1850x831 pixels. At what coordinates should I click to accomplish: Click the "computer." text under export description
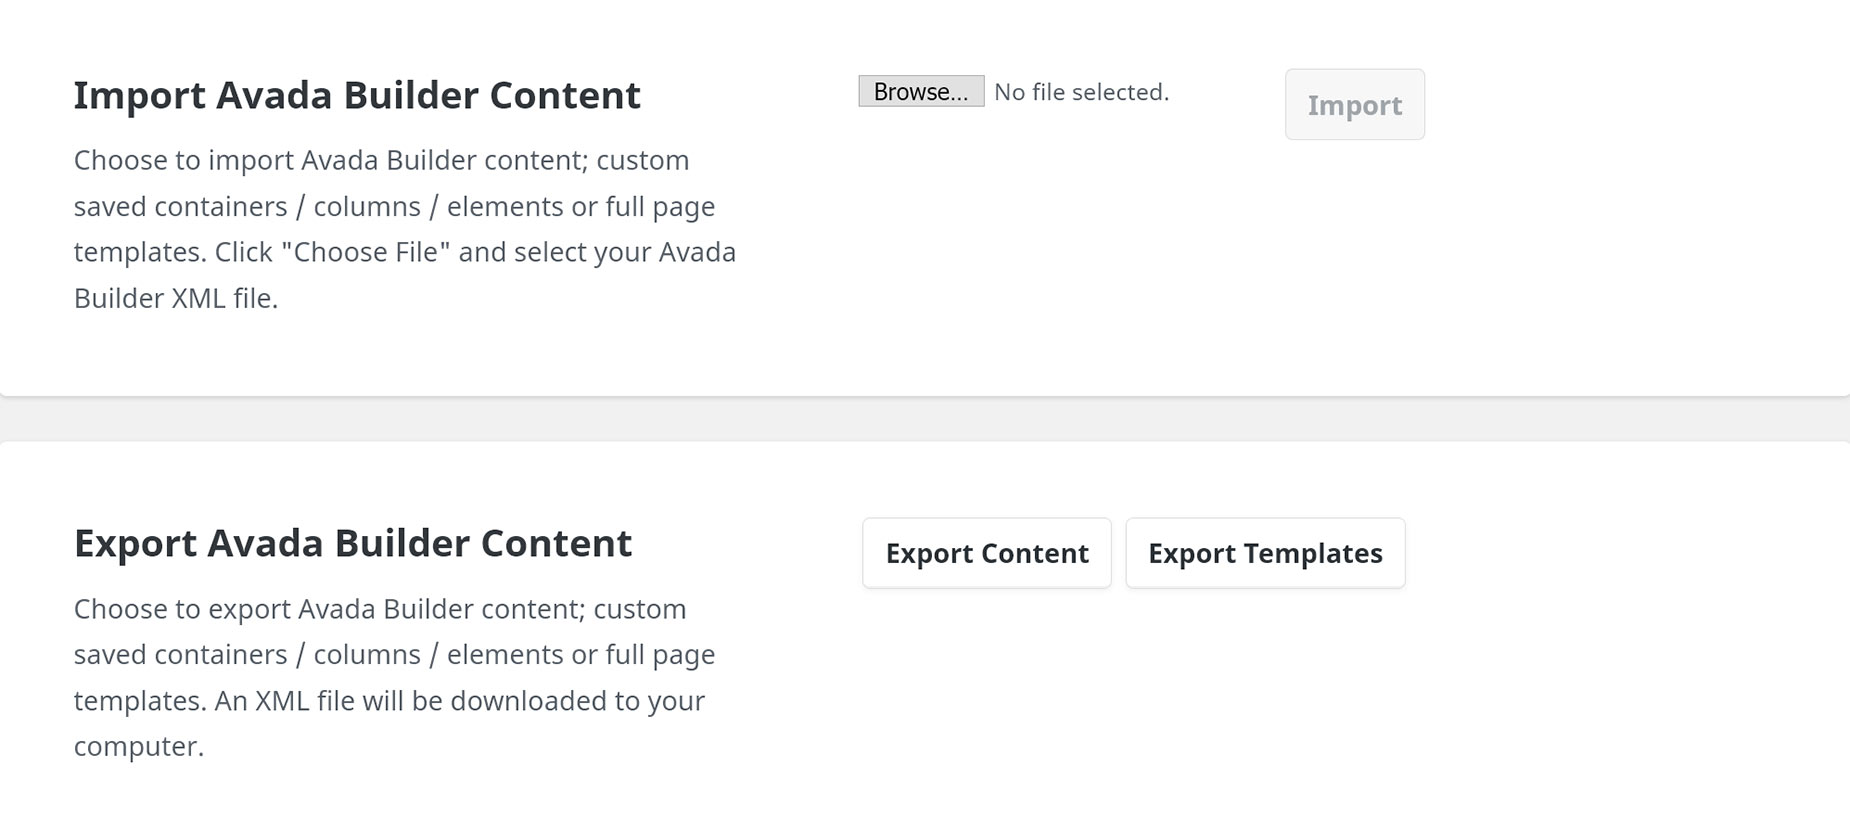[139, 746]
